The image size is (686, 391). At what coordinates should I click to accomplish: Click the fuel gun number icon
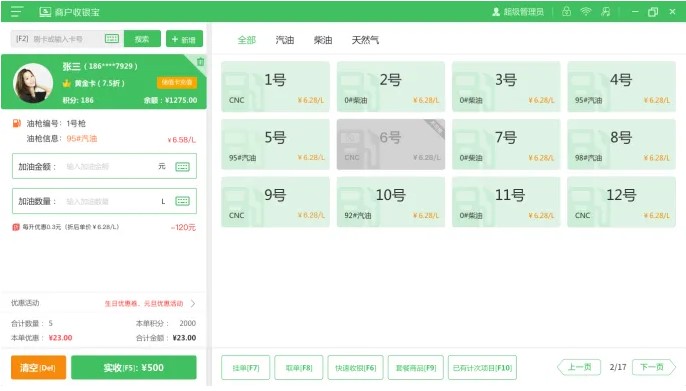[17, 123]
